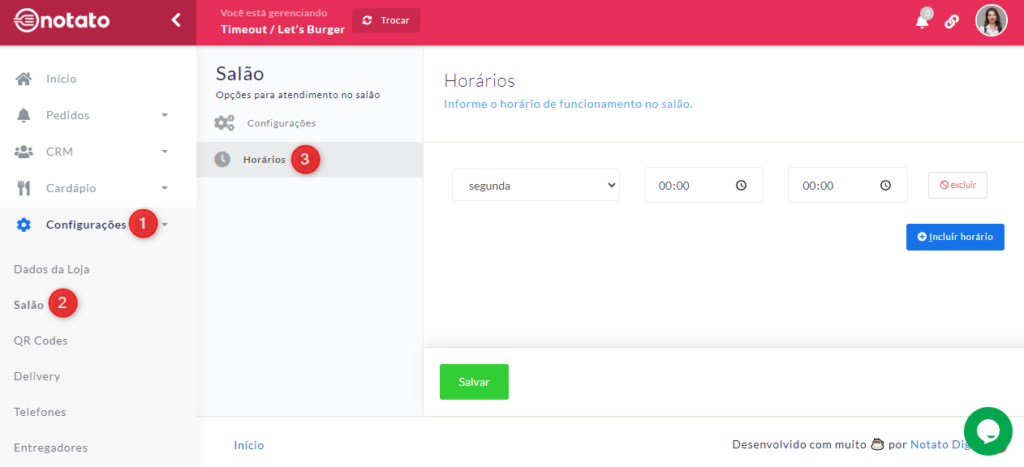
Task: Click the clock icon in second time field
Action: [x=885, y=185]
